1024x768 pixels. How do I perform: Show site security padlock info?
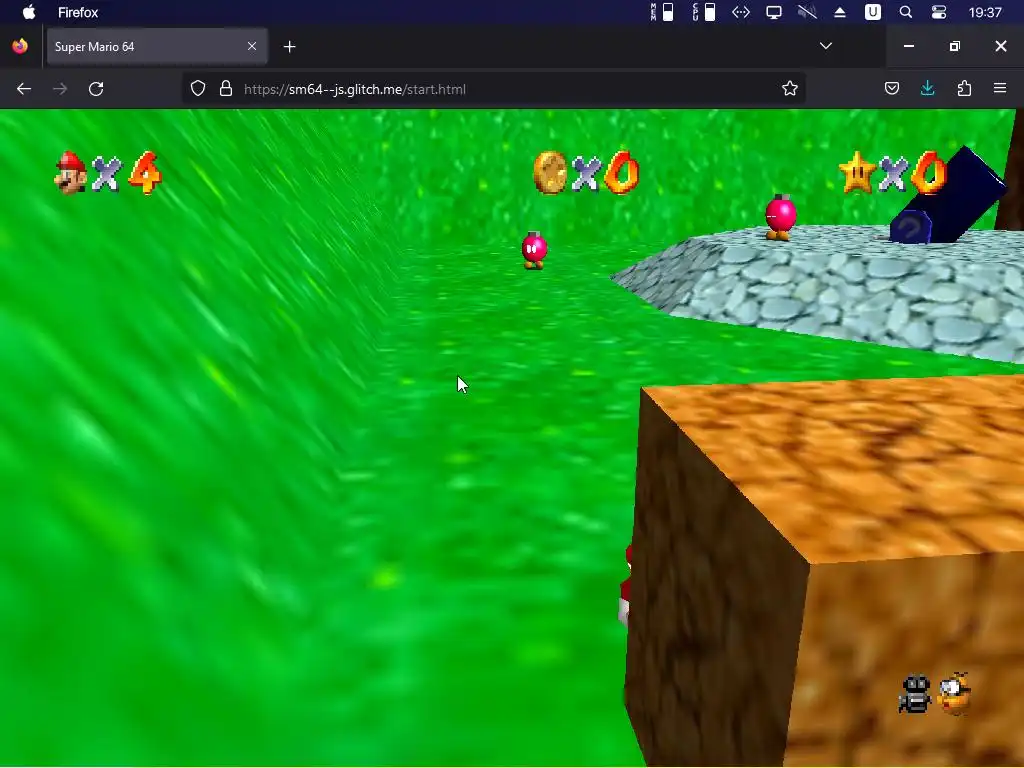pos(226,89)
